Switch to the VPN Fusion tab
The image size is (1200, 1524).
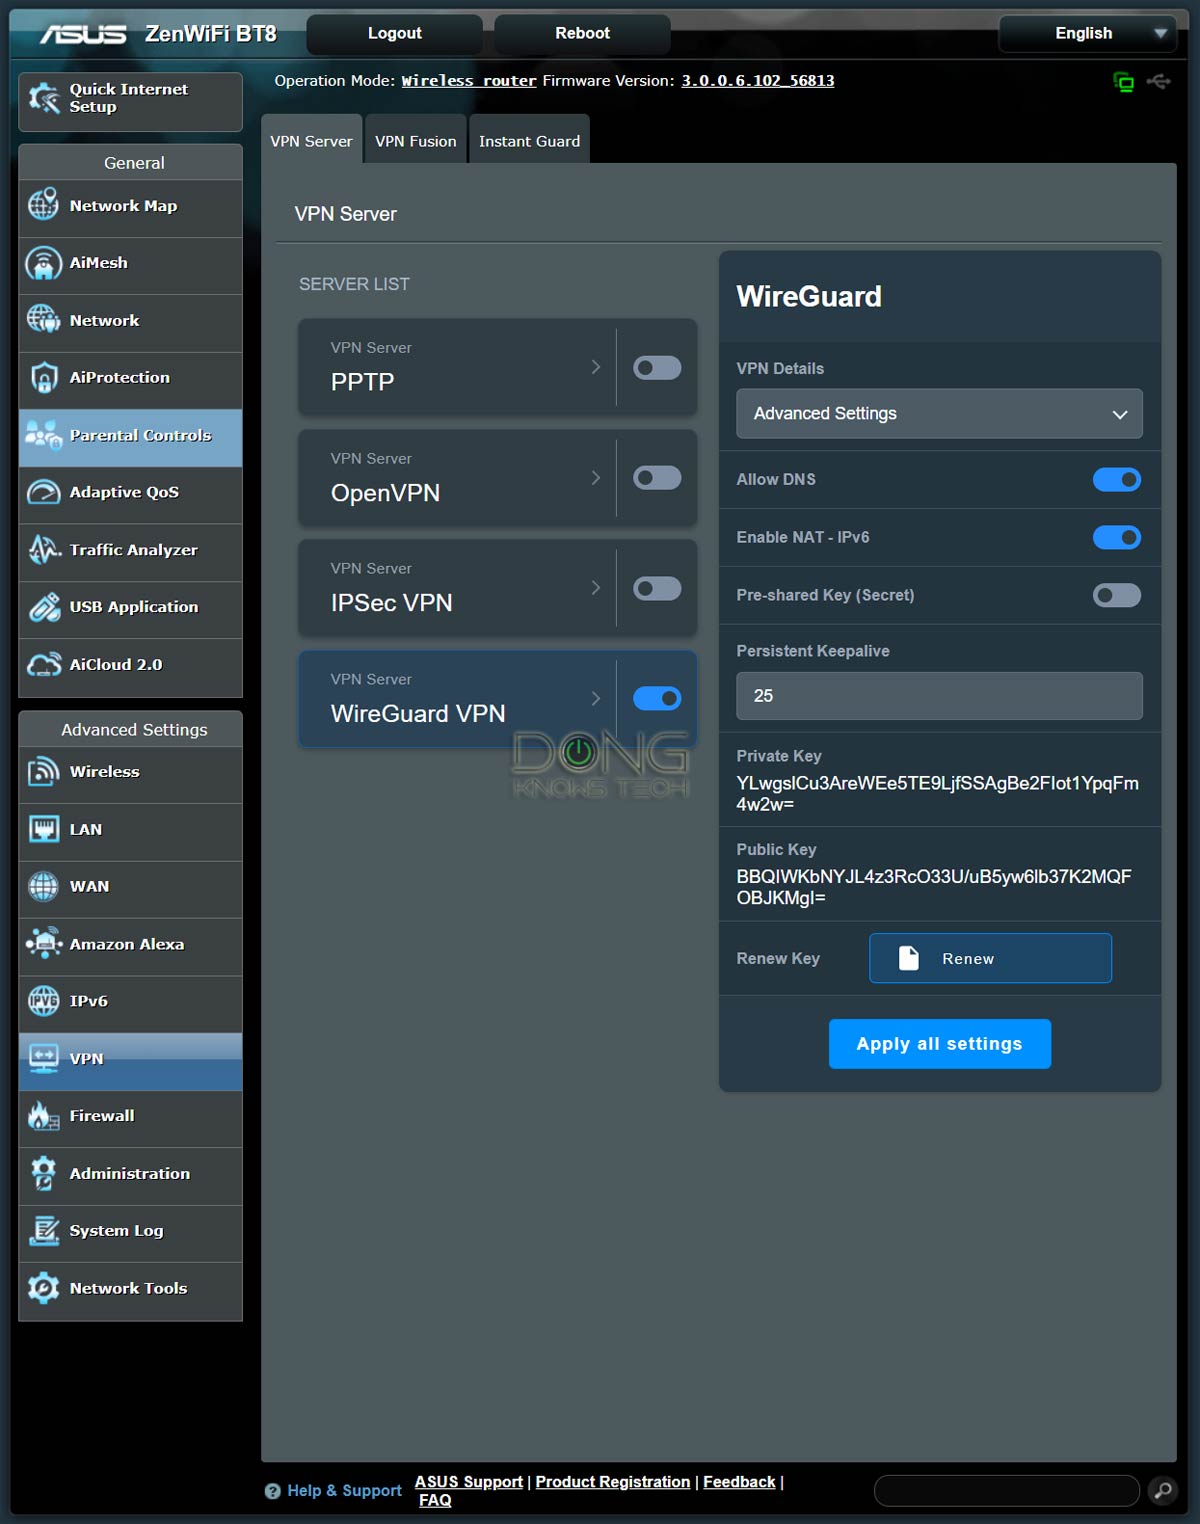(416, 140)
